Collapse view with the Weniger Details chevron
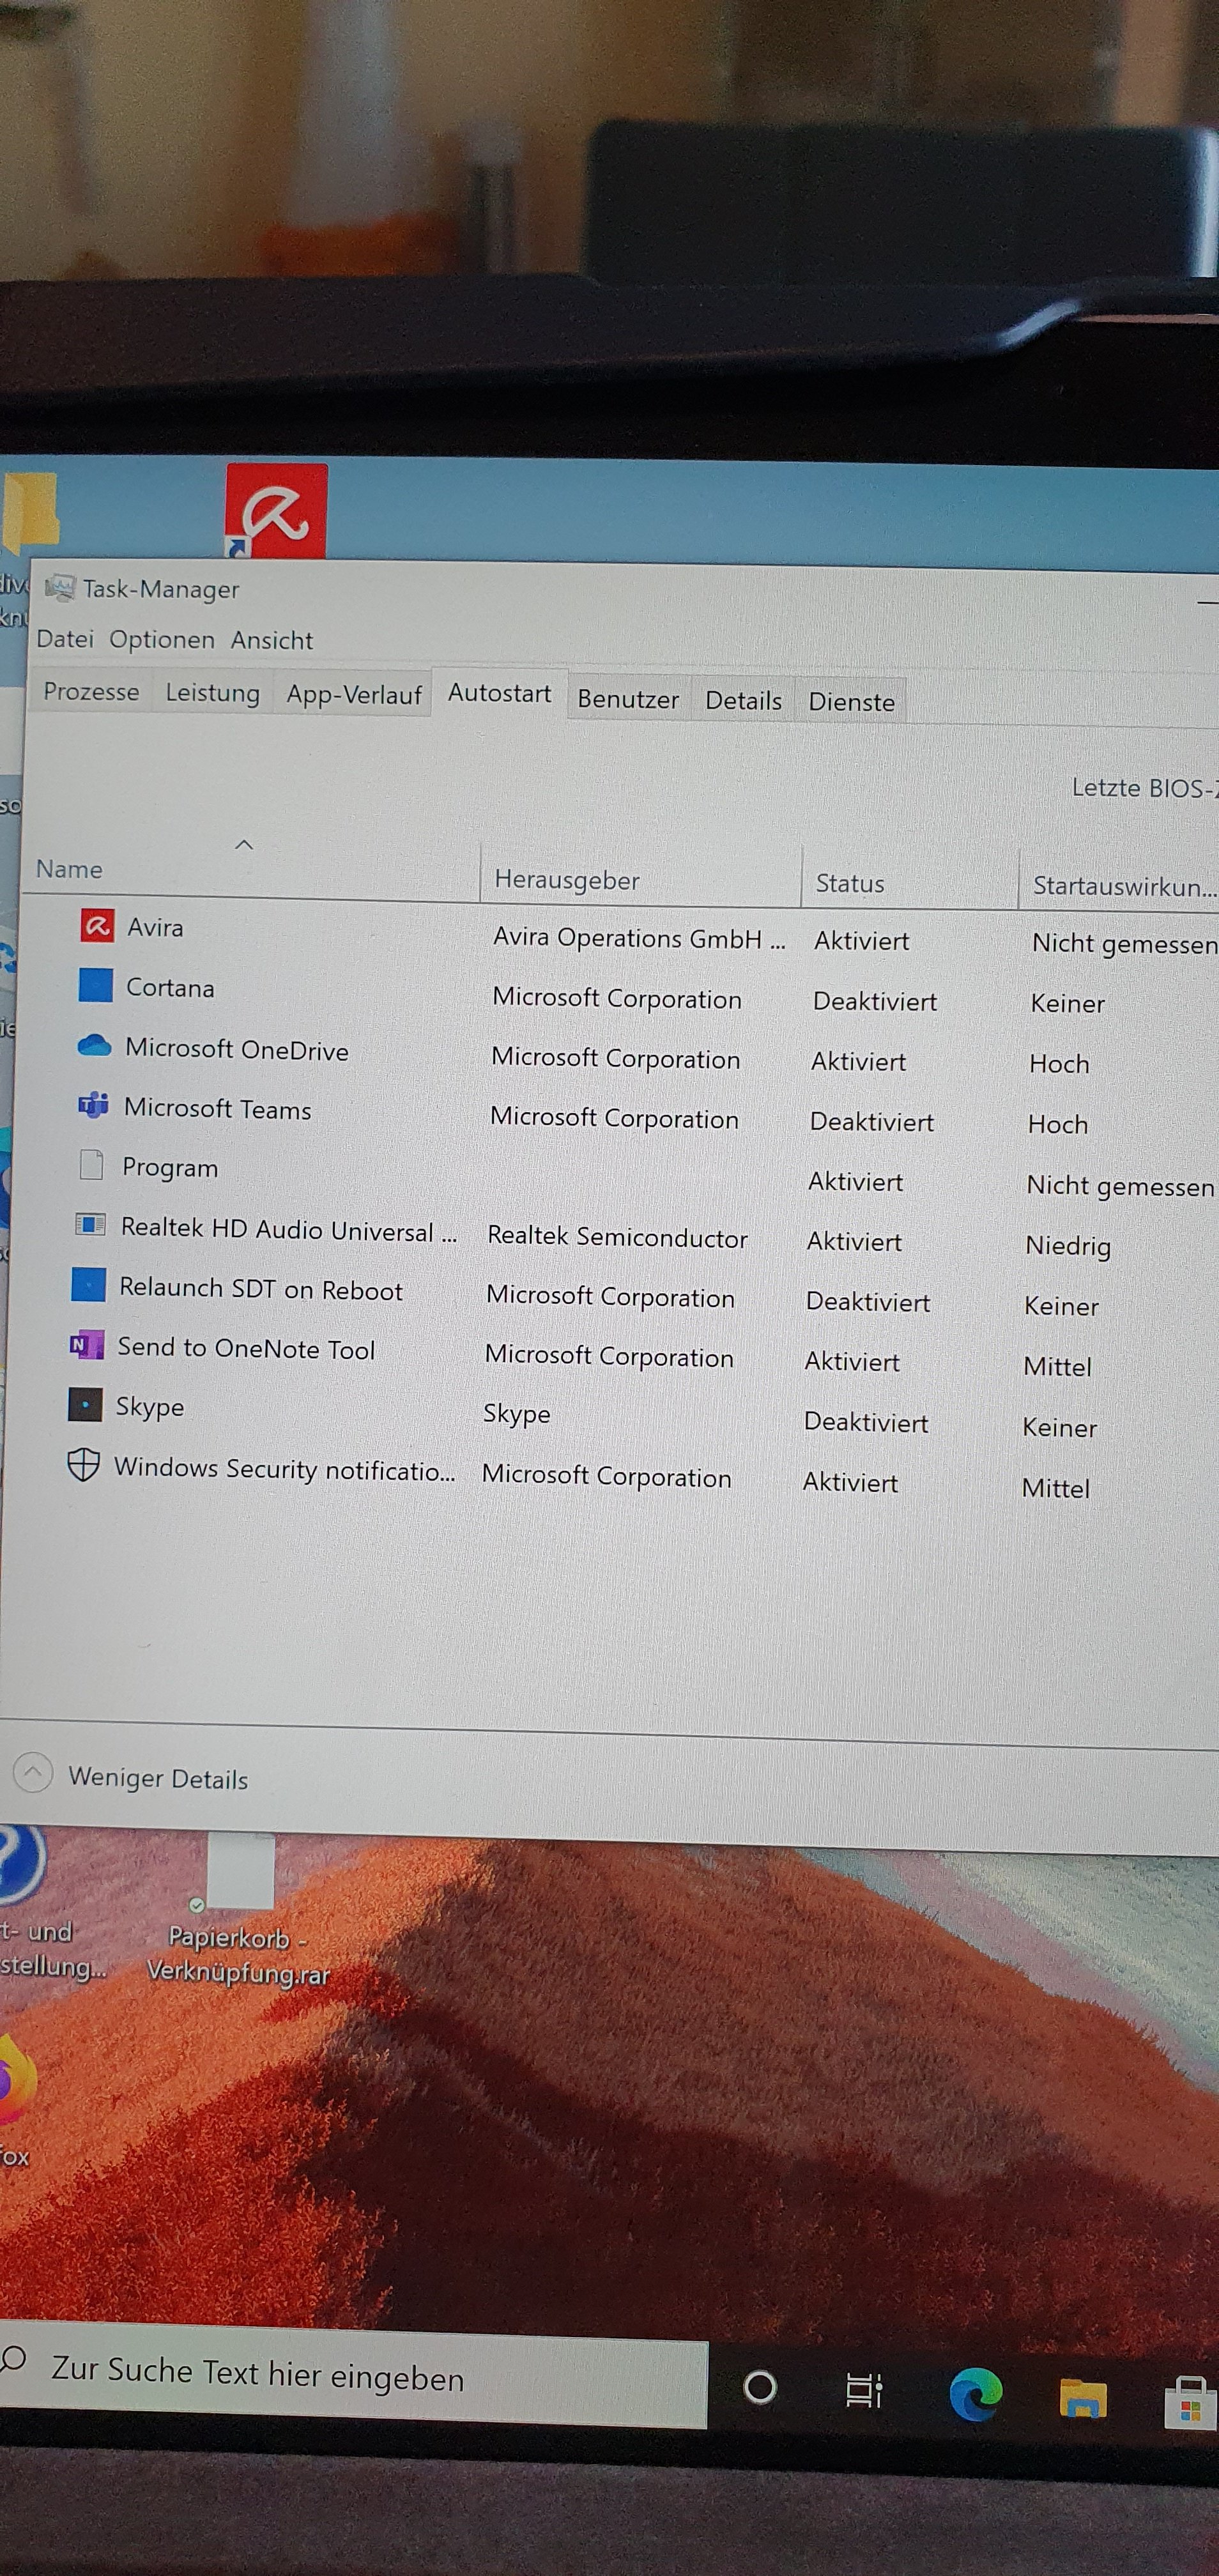 (33, 1772)
